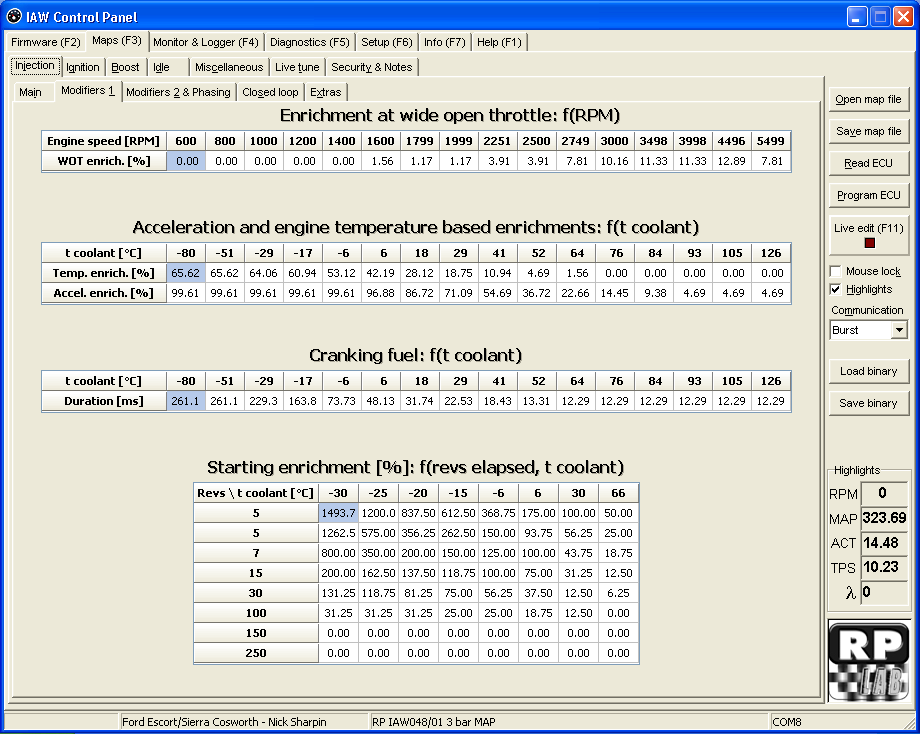
Task: Click the COM8 status bar entry
Action: tap(787, 722)
